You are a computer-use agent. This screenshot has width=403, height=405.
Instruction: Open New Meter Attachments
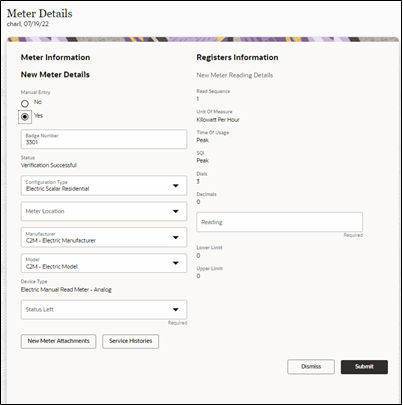58,341
